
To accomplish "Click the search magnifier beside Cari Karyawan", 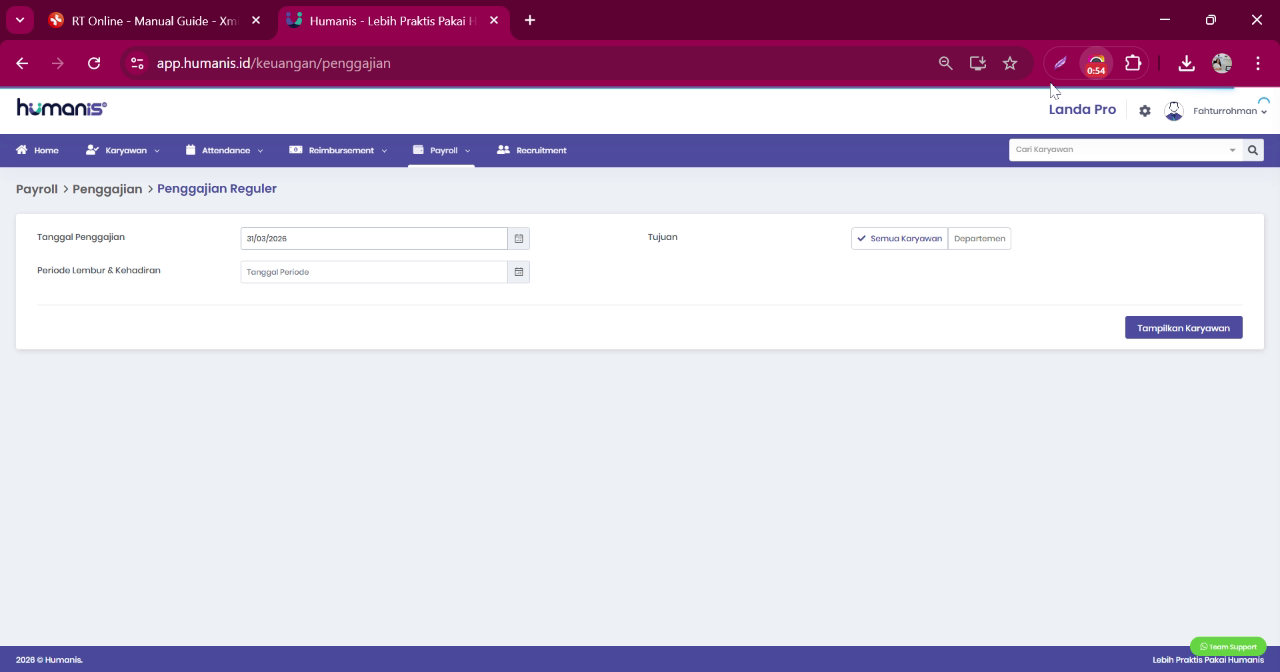I will click(x=1252, y=150).
